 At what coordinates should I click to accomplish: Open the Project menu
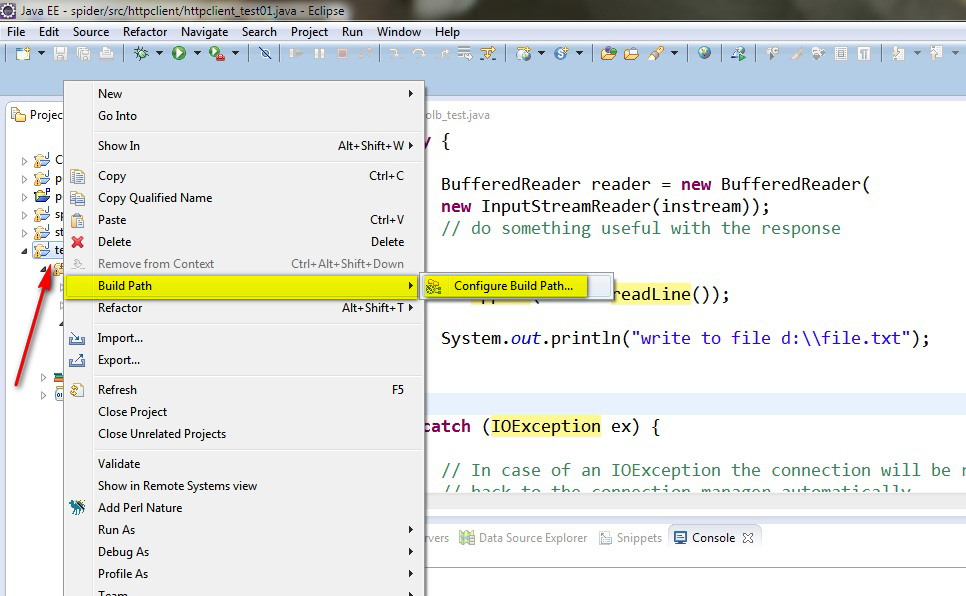(x=309, y=31)
